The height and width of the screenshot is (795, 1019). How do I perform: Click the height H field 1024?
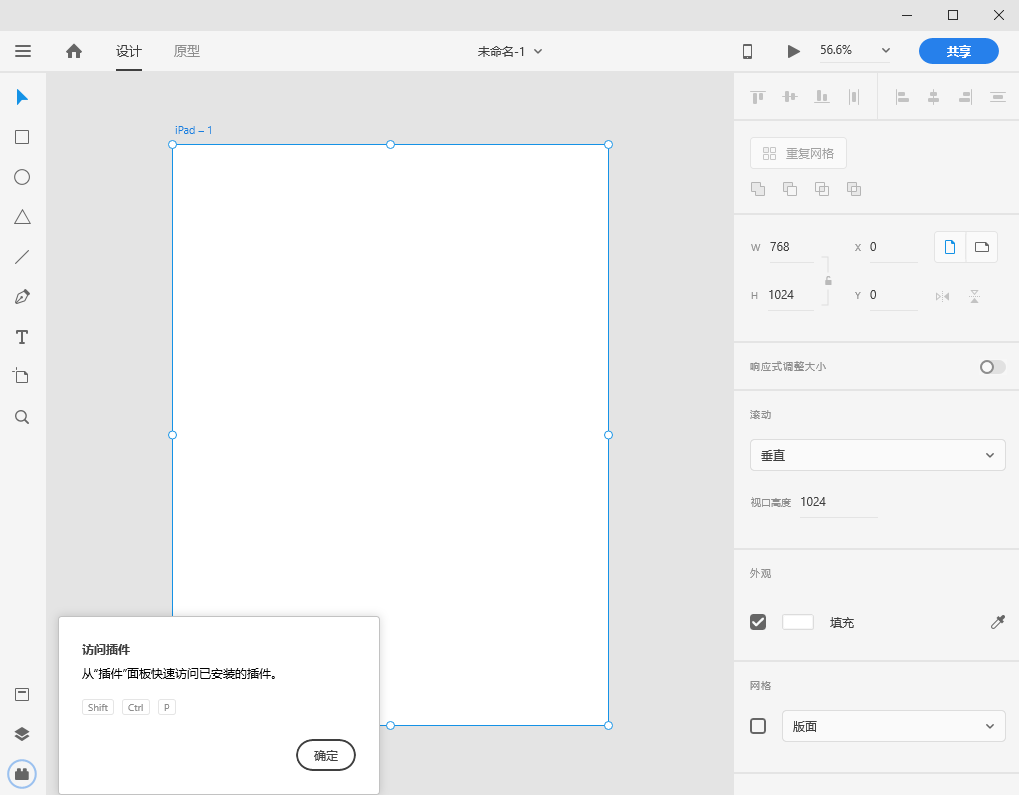coord(790,295)
